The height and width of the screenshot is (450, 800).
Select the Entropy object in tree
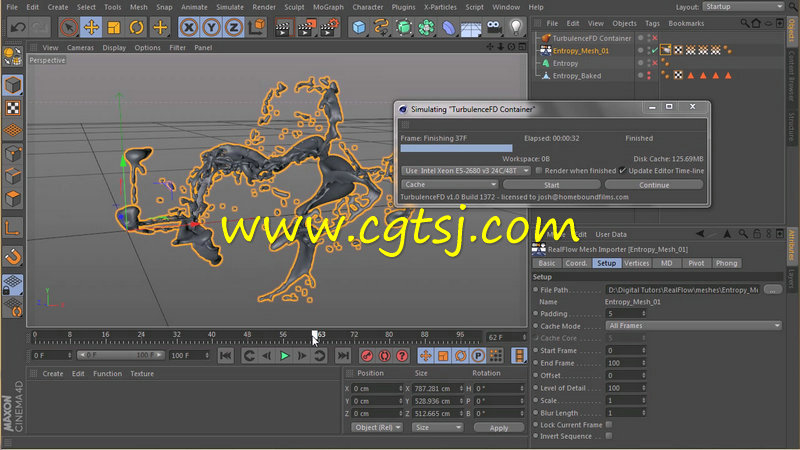[565, 63]
